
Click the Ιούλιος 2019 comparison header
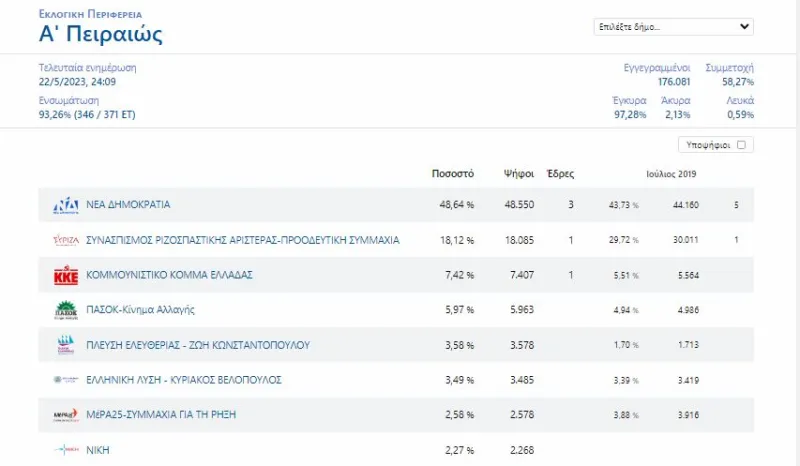tap(671, 174)
